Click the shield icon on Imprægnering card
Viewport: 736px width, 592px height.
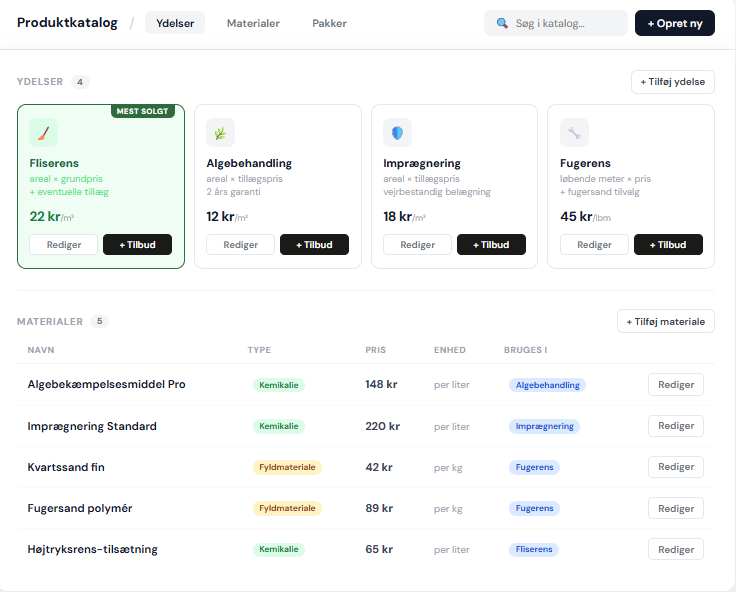pyautogui.click(x=397, y=132)
